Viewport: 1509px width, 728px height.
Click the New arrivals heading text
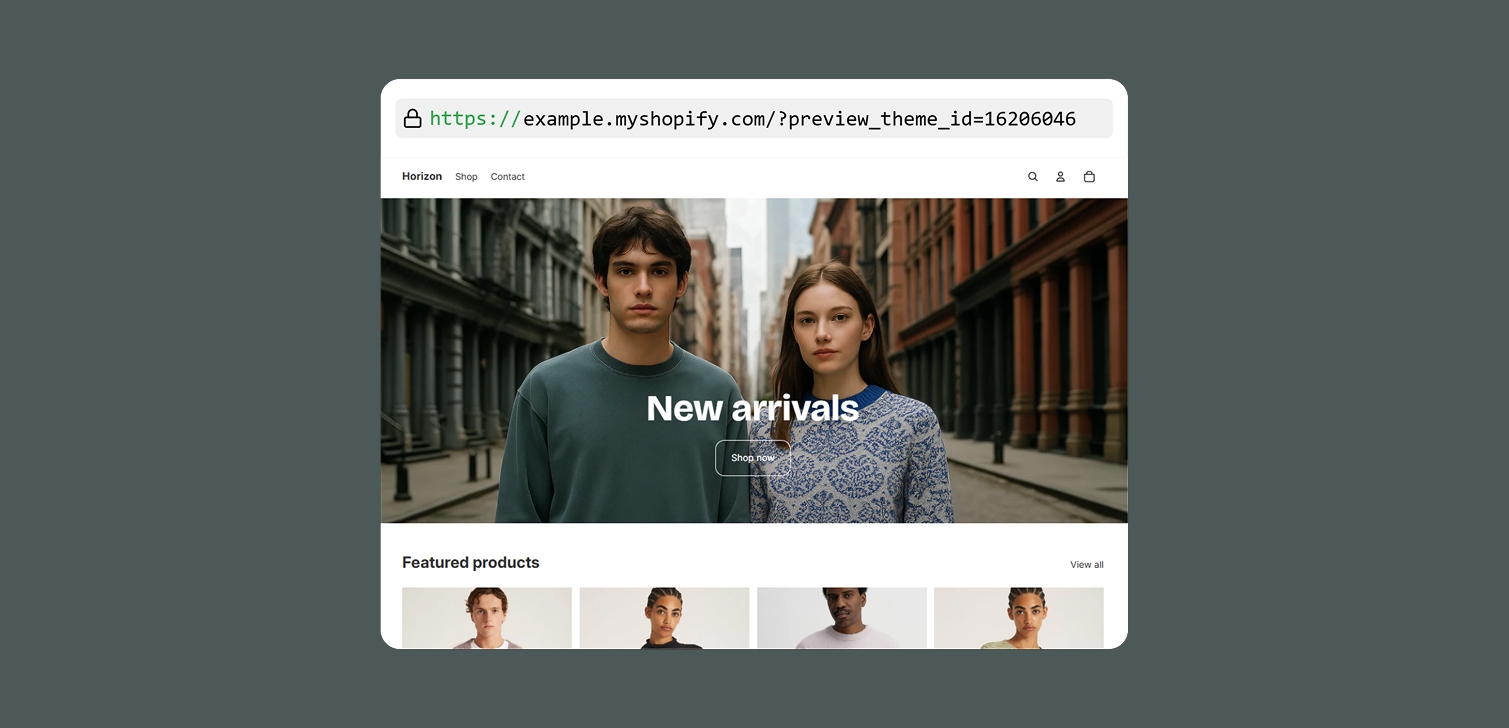coord(752,408)
